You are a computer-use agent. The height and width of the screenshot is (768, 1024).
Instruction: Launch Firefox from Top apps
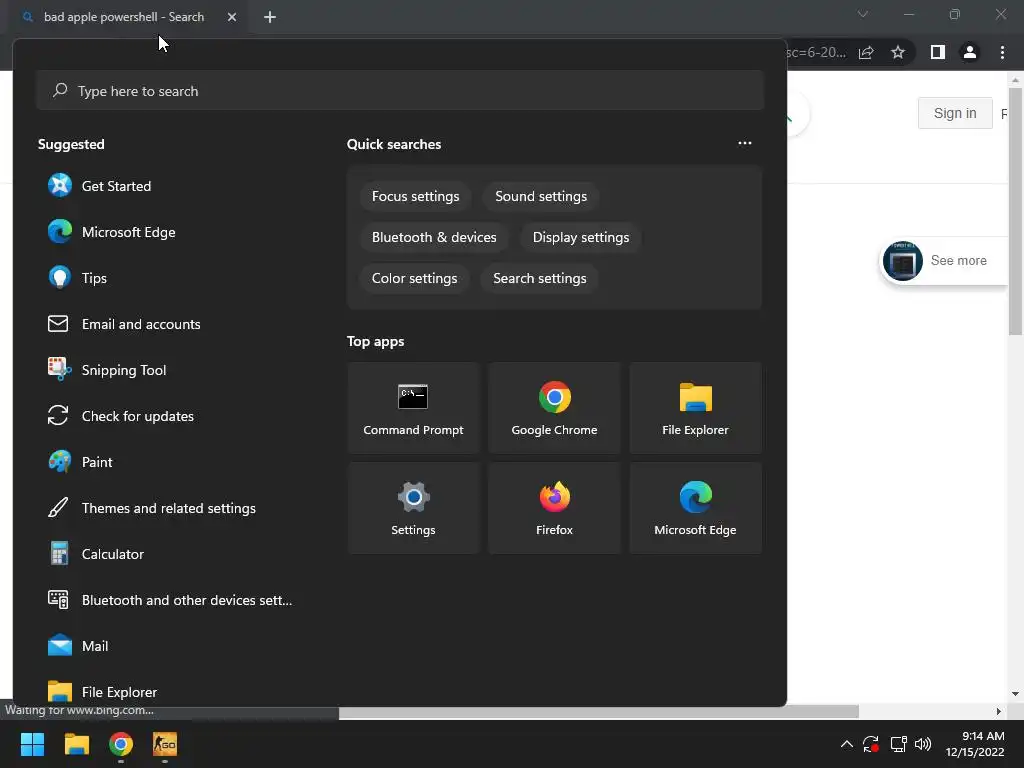554,508
